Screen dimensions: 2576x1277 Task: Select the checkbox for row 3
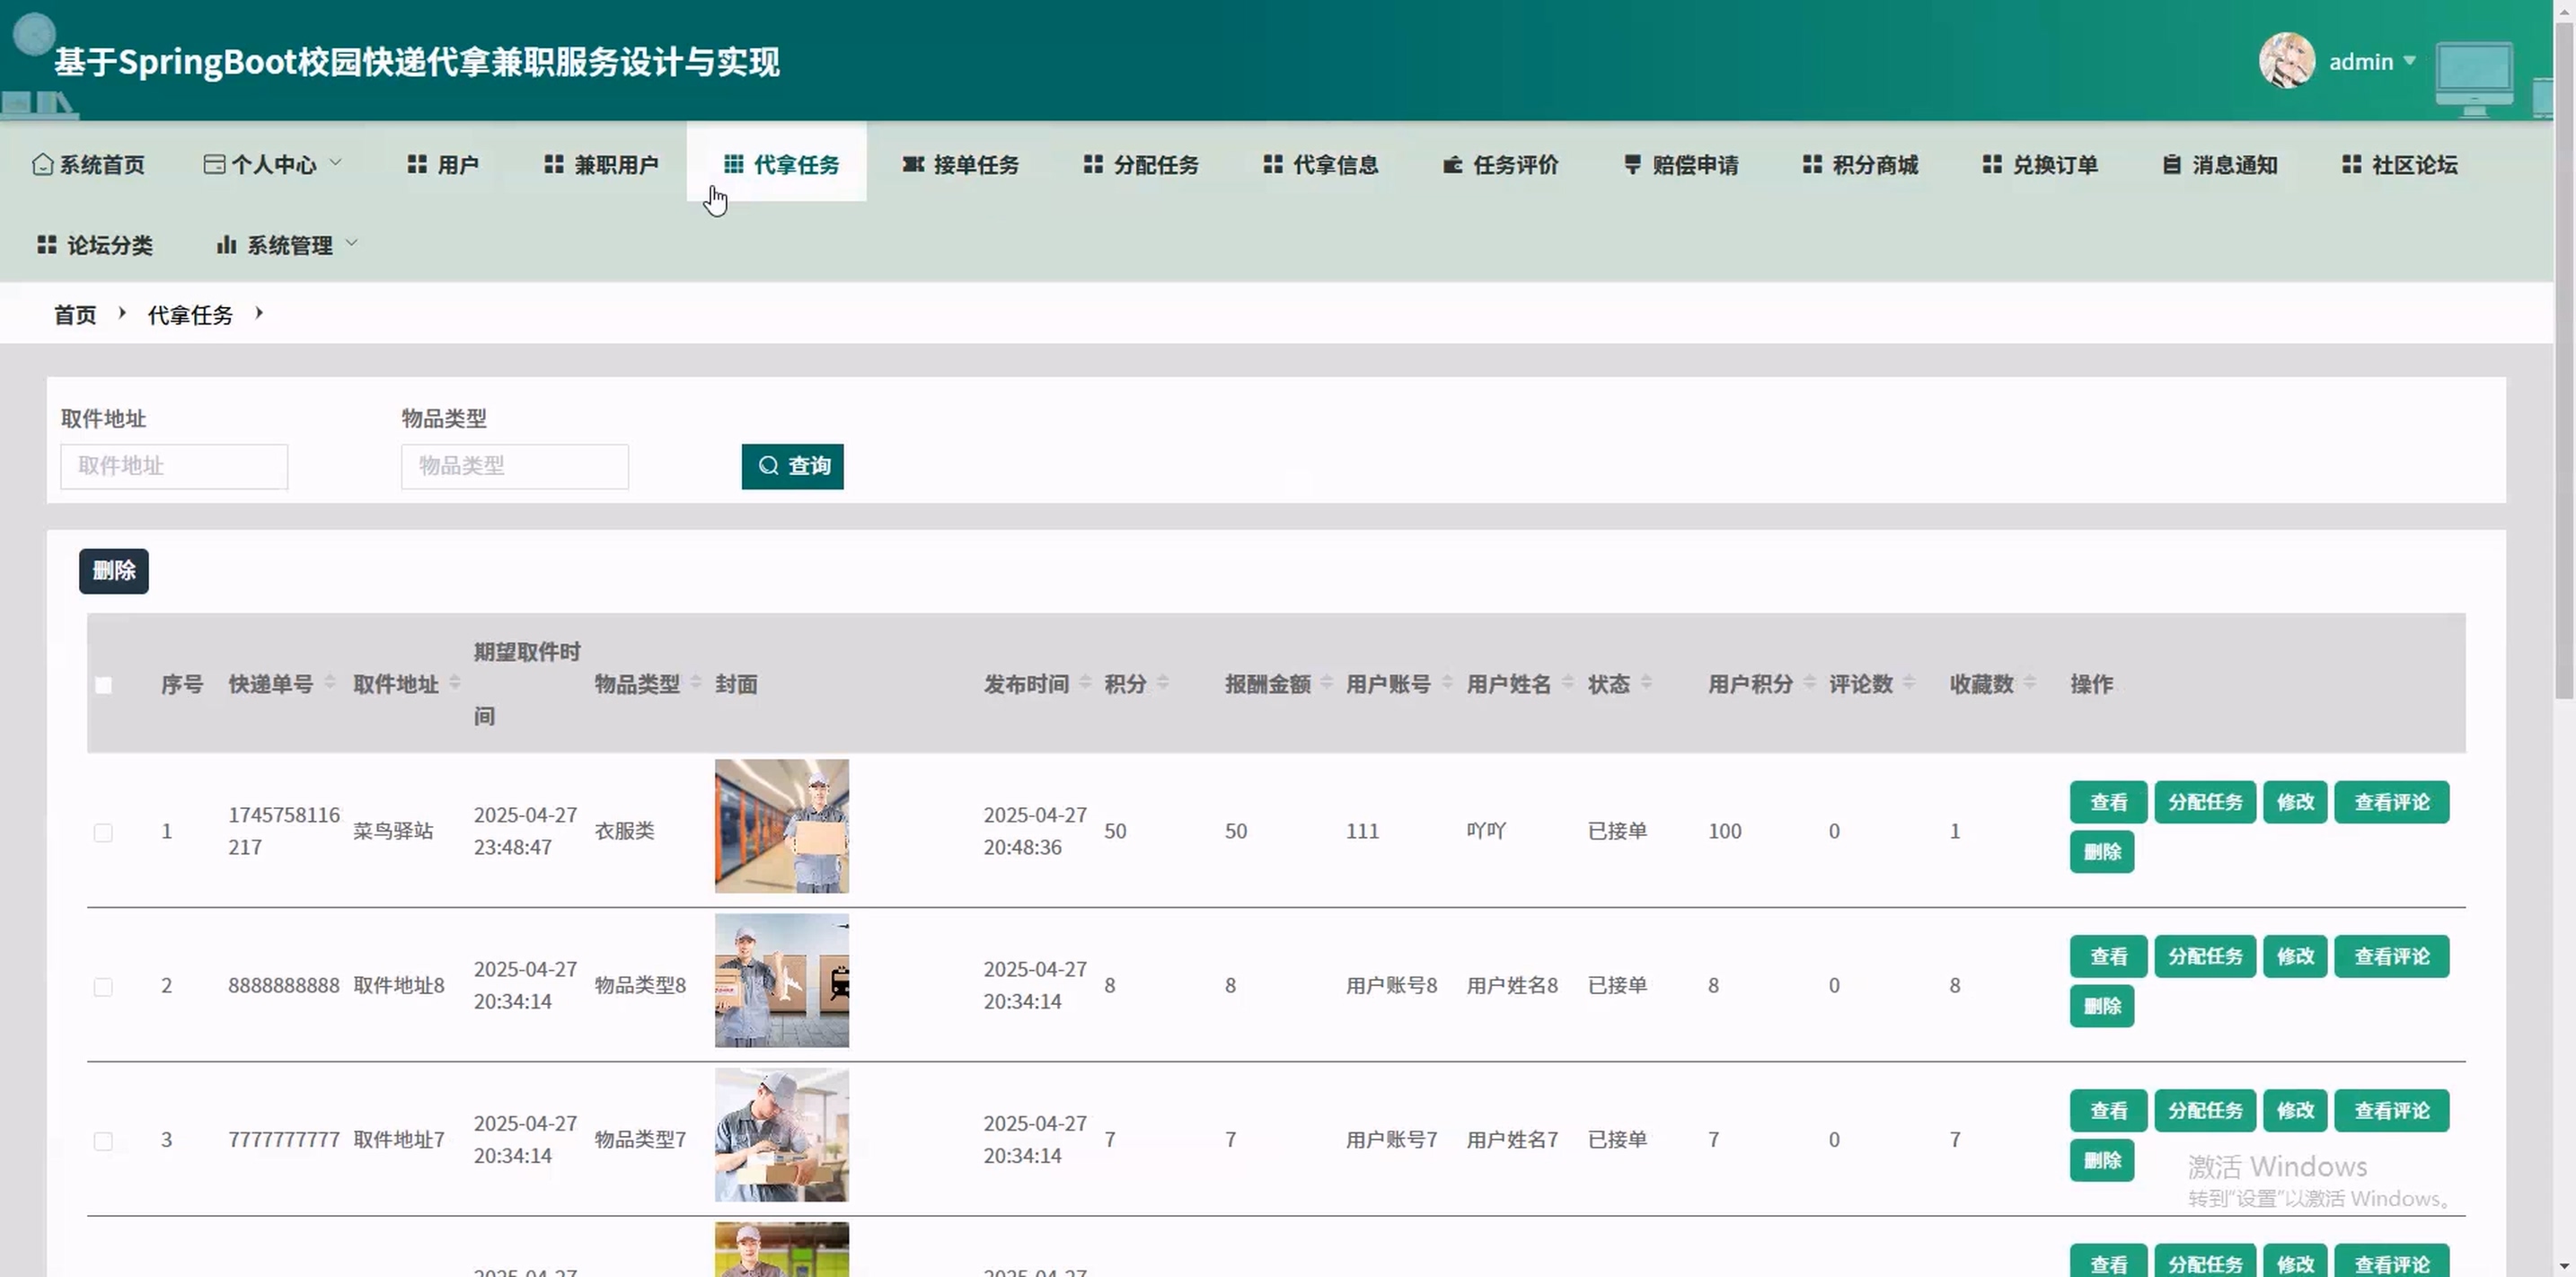103,1140
